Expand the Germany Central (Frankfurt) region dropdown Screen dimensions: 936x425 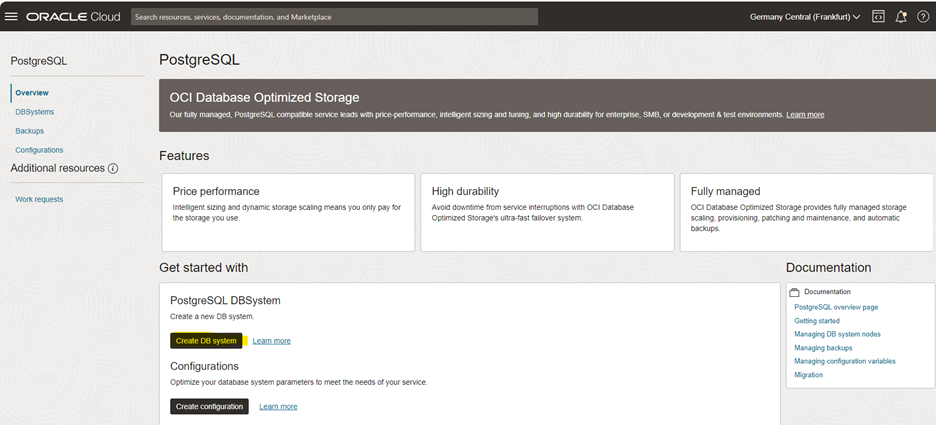click(x=805, y=17)
